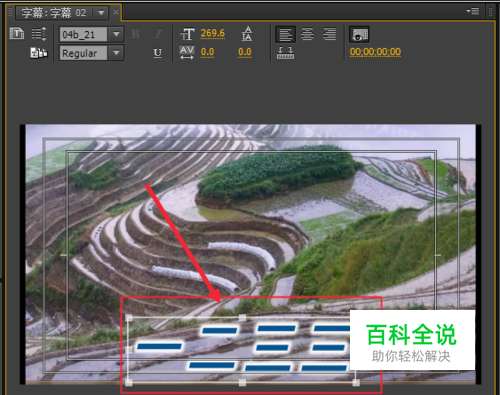Click the font size TT icon

coord(187,34)
